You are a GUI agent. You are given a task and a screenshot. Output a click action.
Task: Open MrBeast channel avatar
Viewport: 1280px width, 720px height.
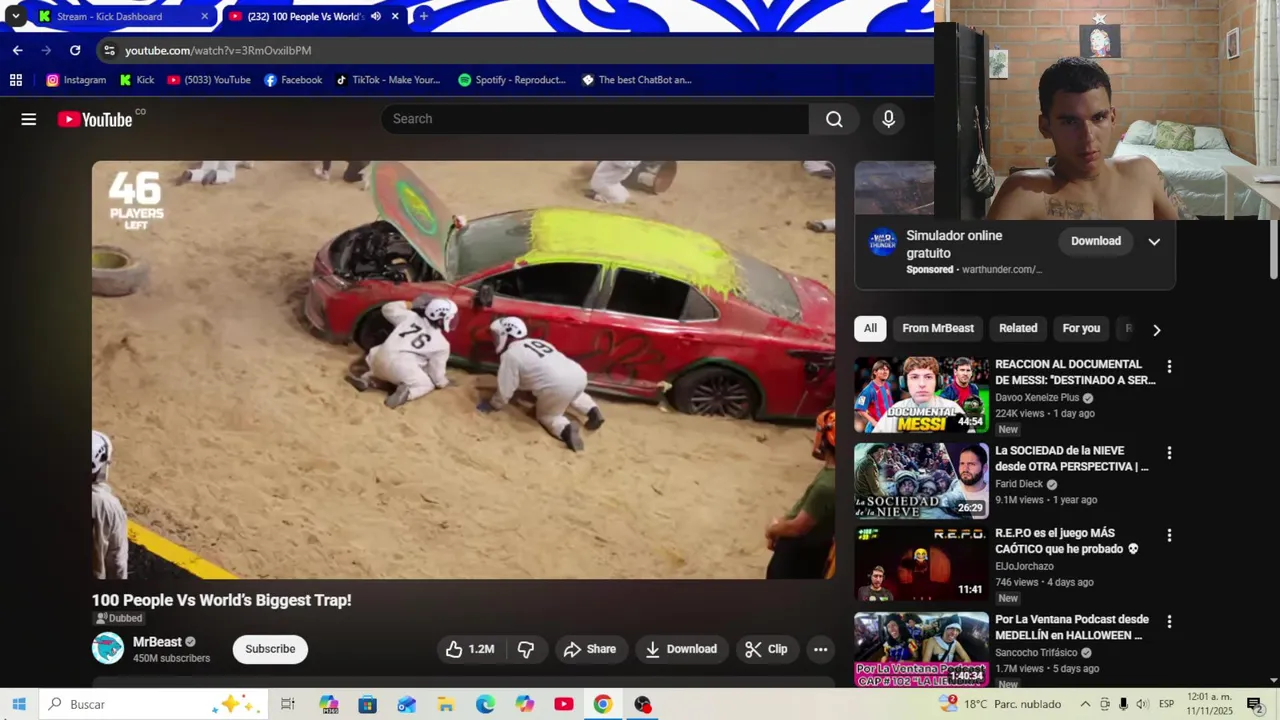coord(108,648)
